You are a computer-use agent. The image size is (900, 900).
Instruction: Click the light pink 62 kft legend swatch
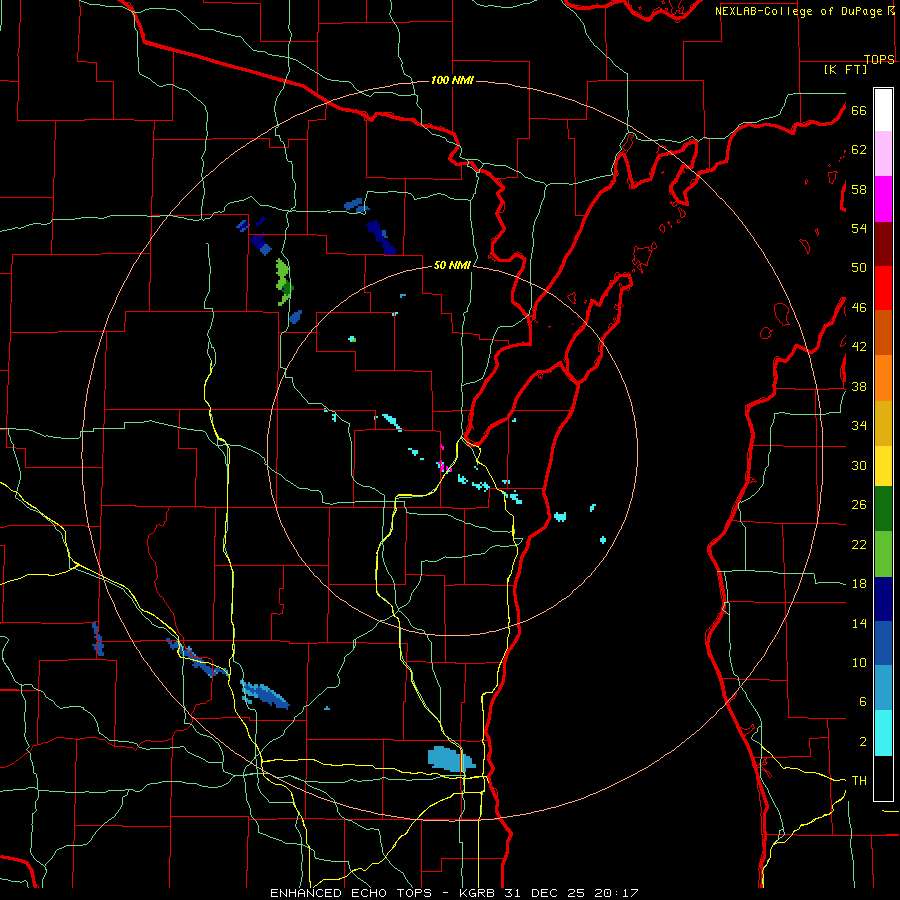883,154
